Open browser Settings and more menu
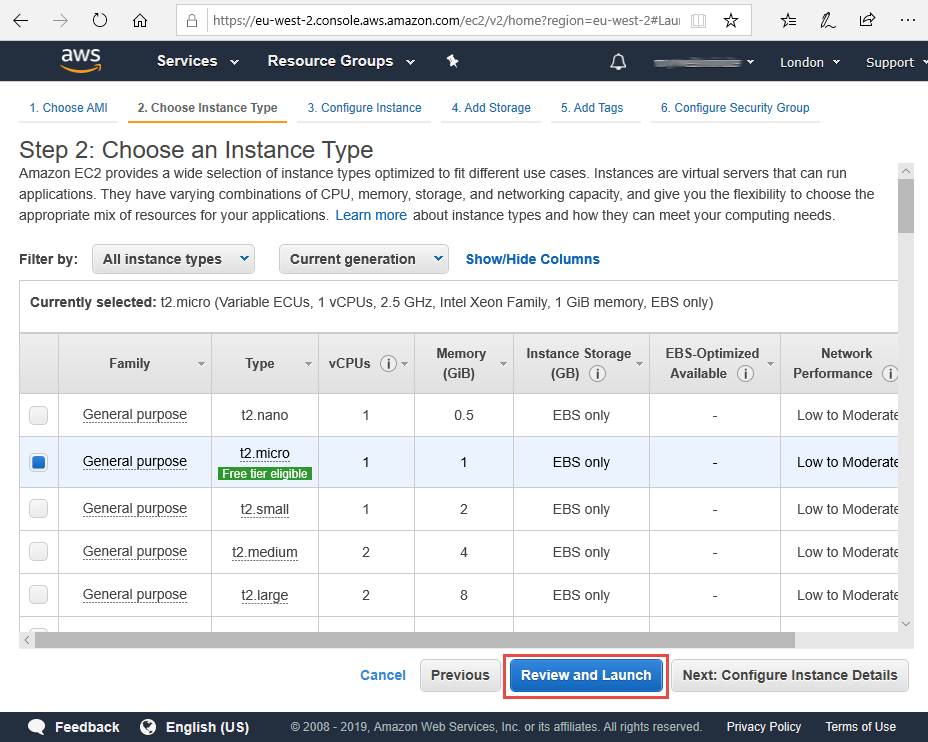Viewport: 928px width, 742px height. coord(907,21)
